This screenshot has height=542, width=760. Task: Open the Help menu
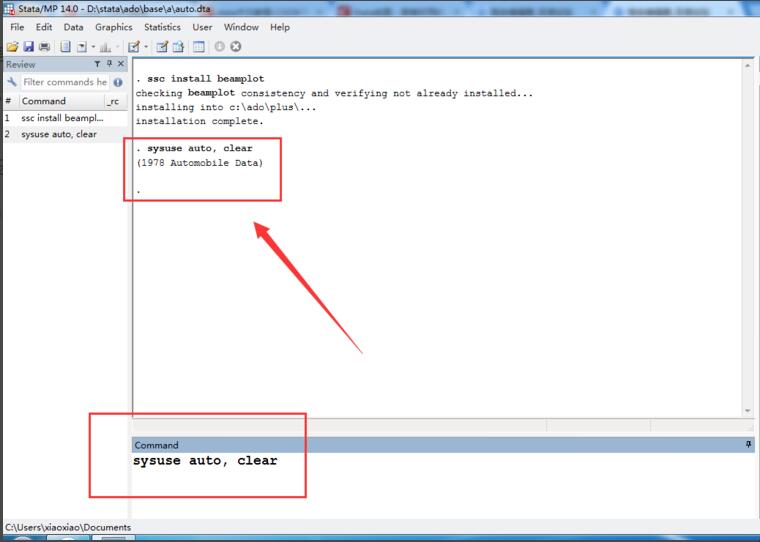(280, 27)
